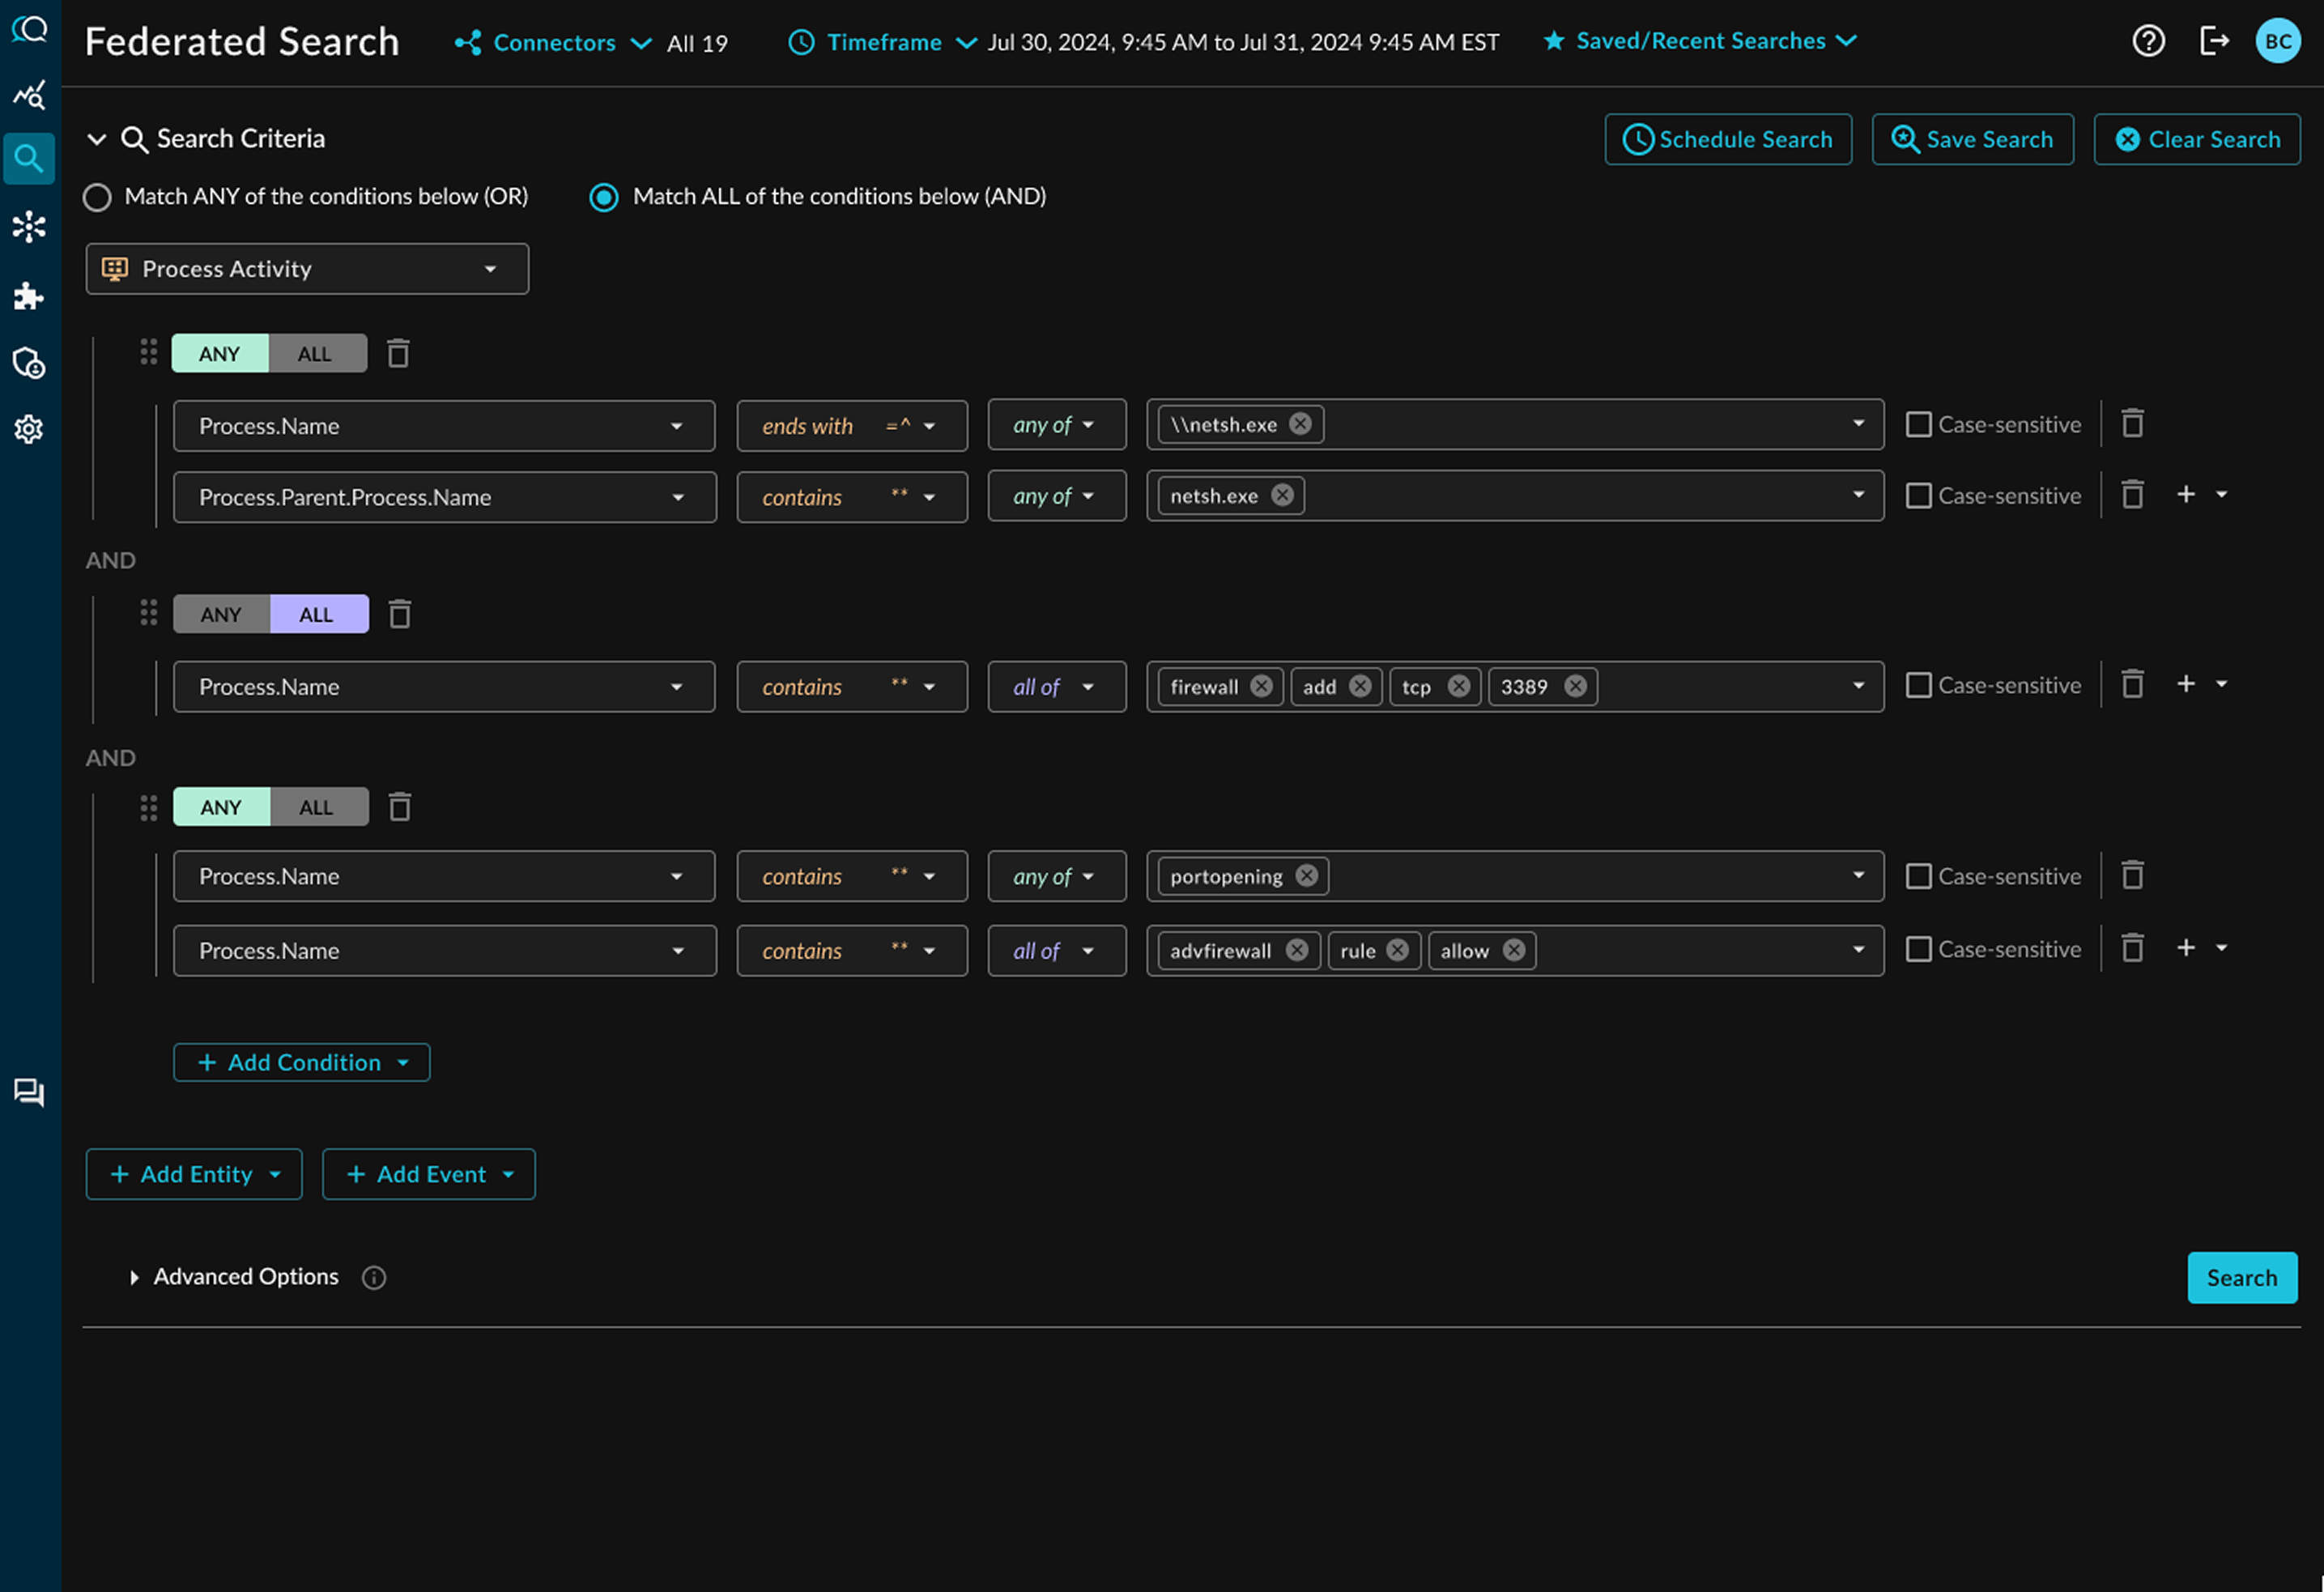
Task: Add a row after firewall condition
Action: (x=2186, y=684)
